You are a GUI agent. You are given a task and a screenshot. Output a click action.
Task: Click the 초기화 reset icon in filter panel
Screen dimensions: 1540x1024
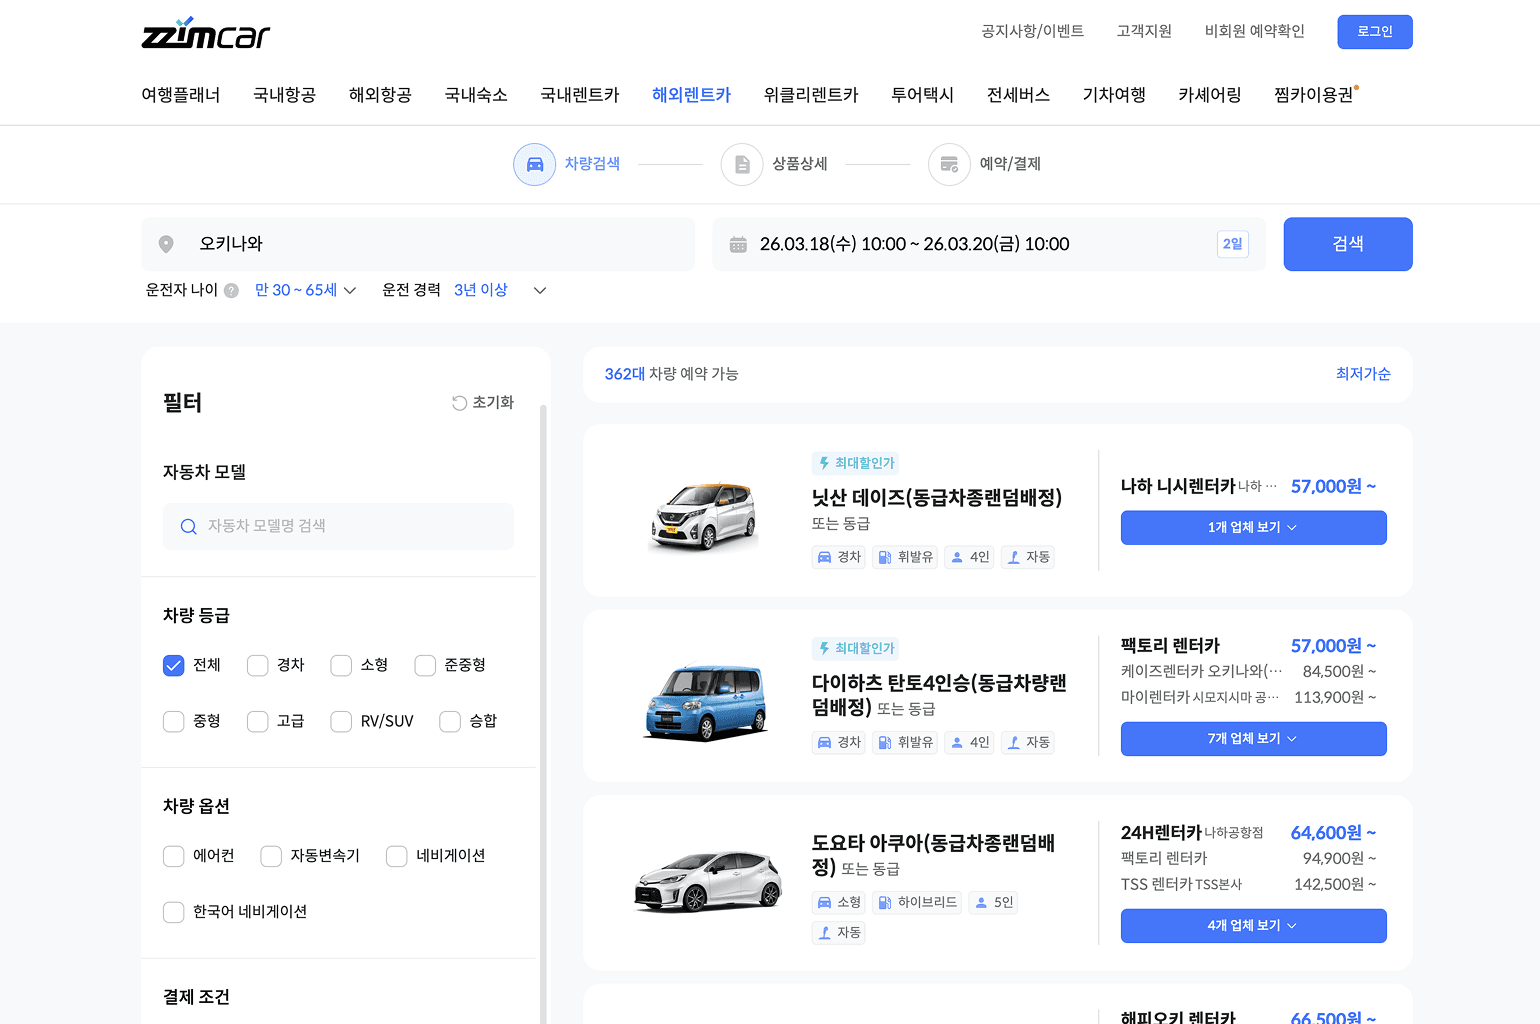click(x=459, y=402)
